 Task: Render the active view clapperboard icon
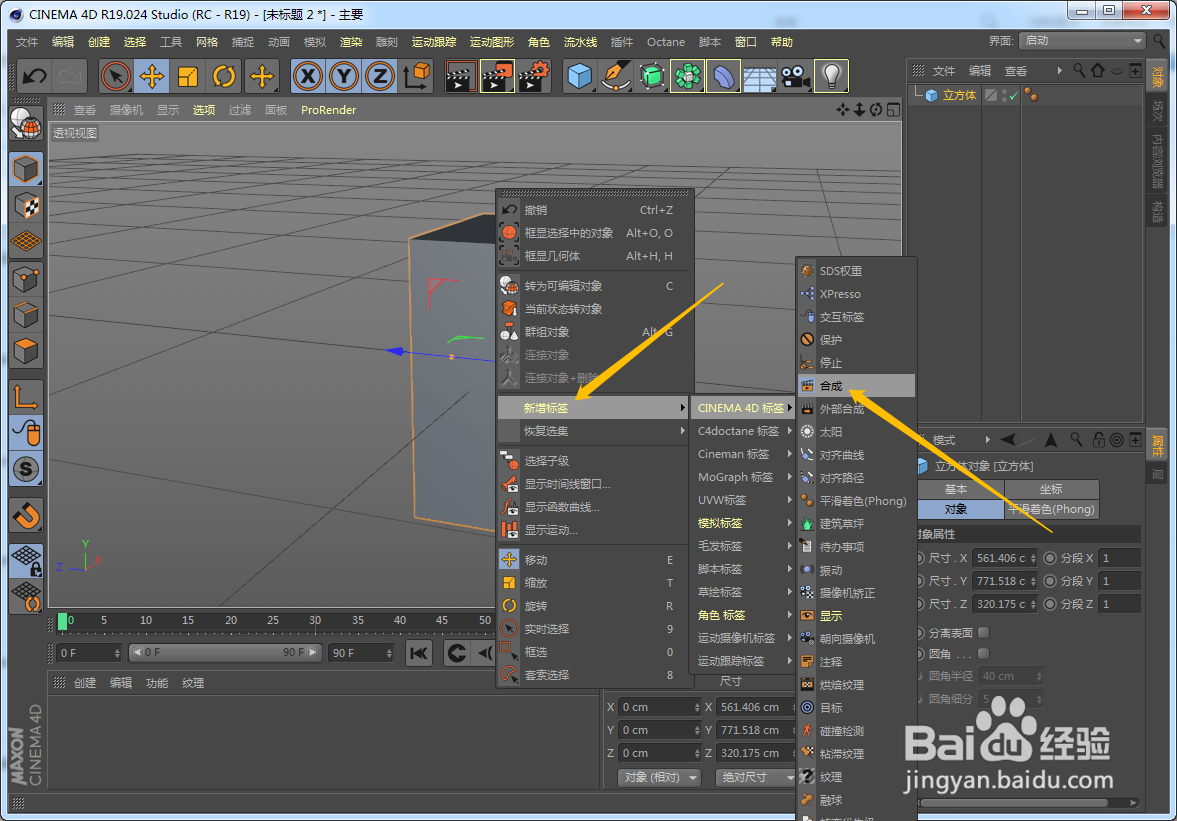pos(460,76)
